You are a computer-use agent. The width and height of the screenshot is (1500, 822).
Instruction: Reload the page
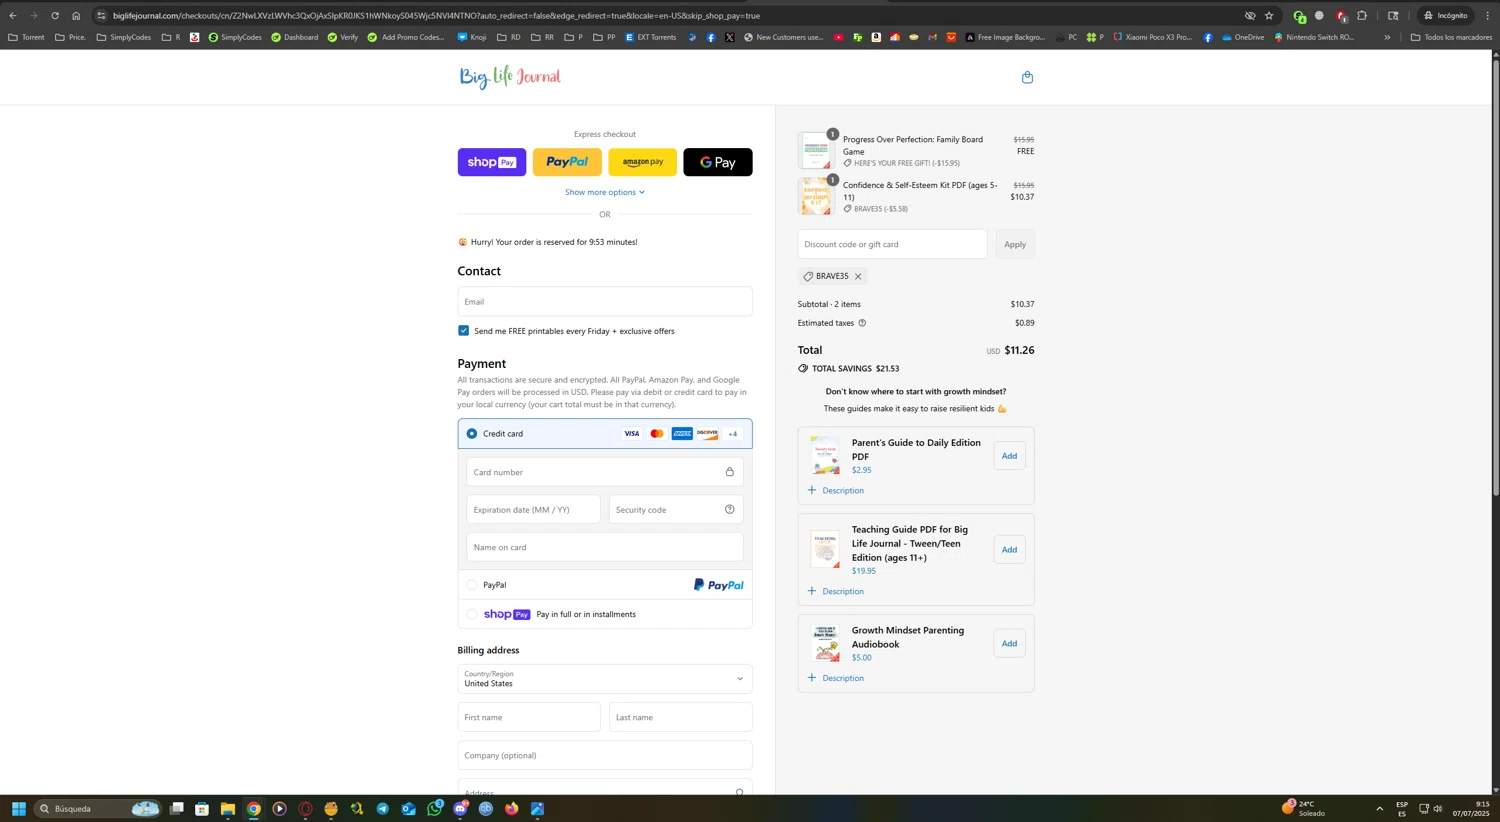(x=55, y=16)
